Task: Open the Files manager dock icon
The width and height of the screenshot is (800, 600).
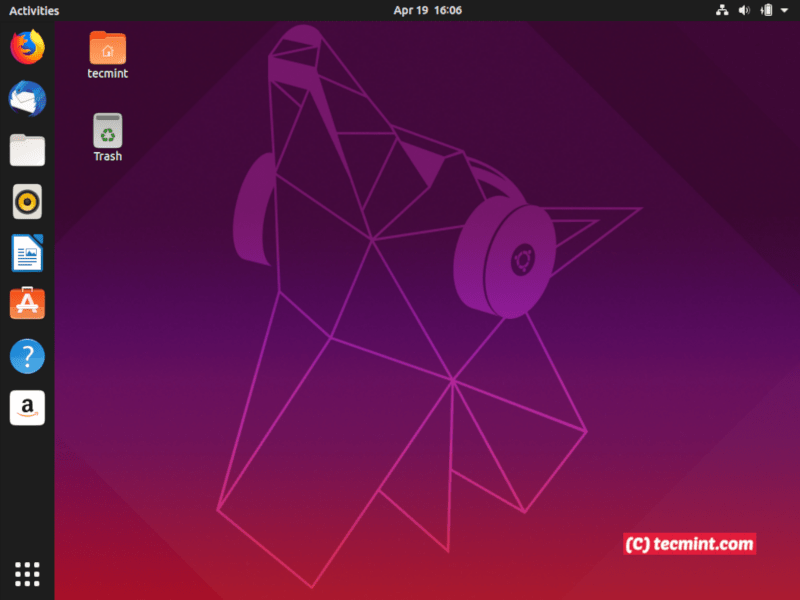Action: [x=28, y=150]
